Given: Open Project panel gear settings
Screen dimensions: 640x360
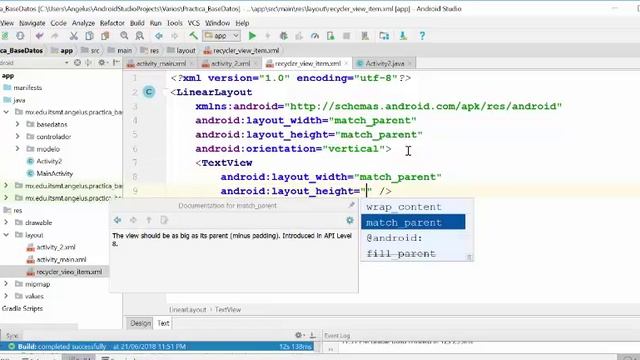Looking at the screenshot, I should (102, 63).
